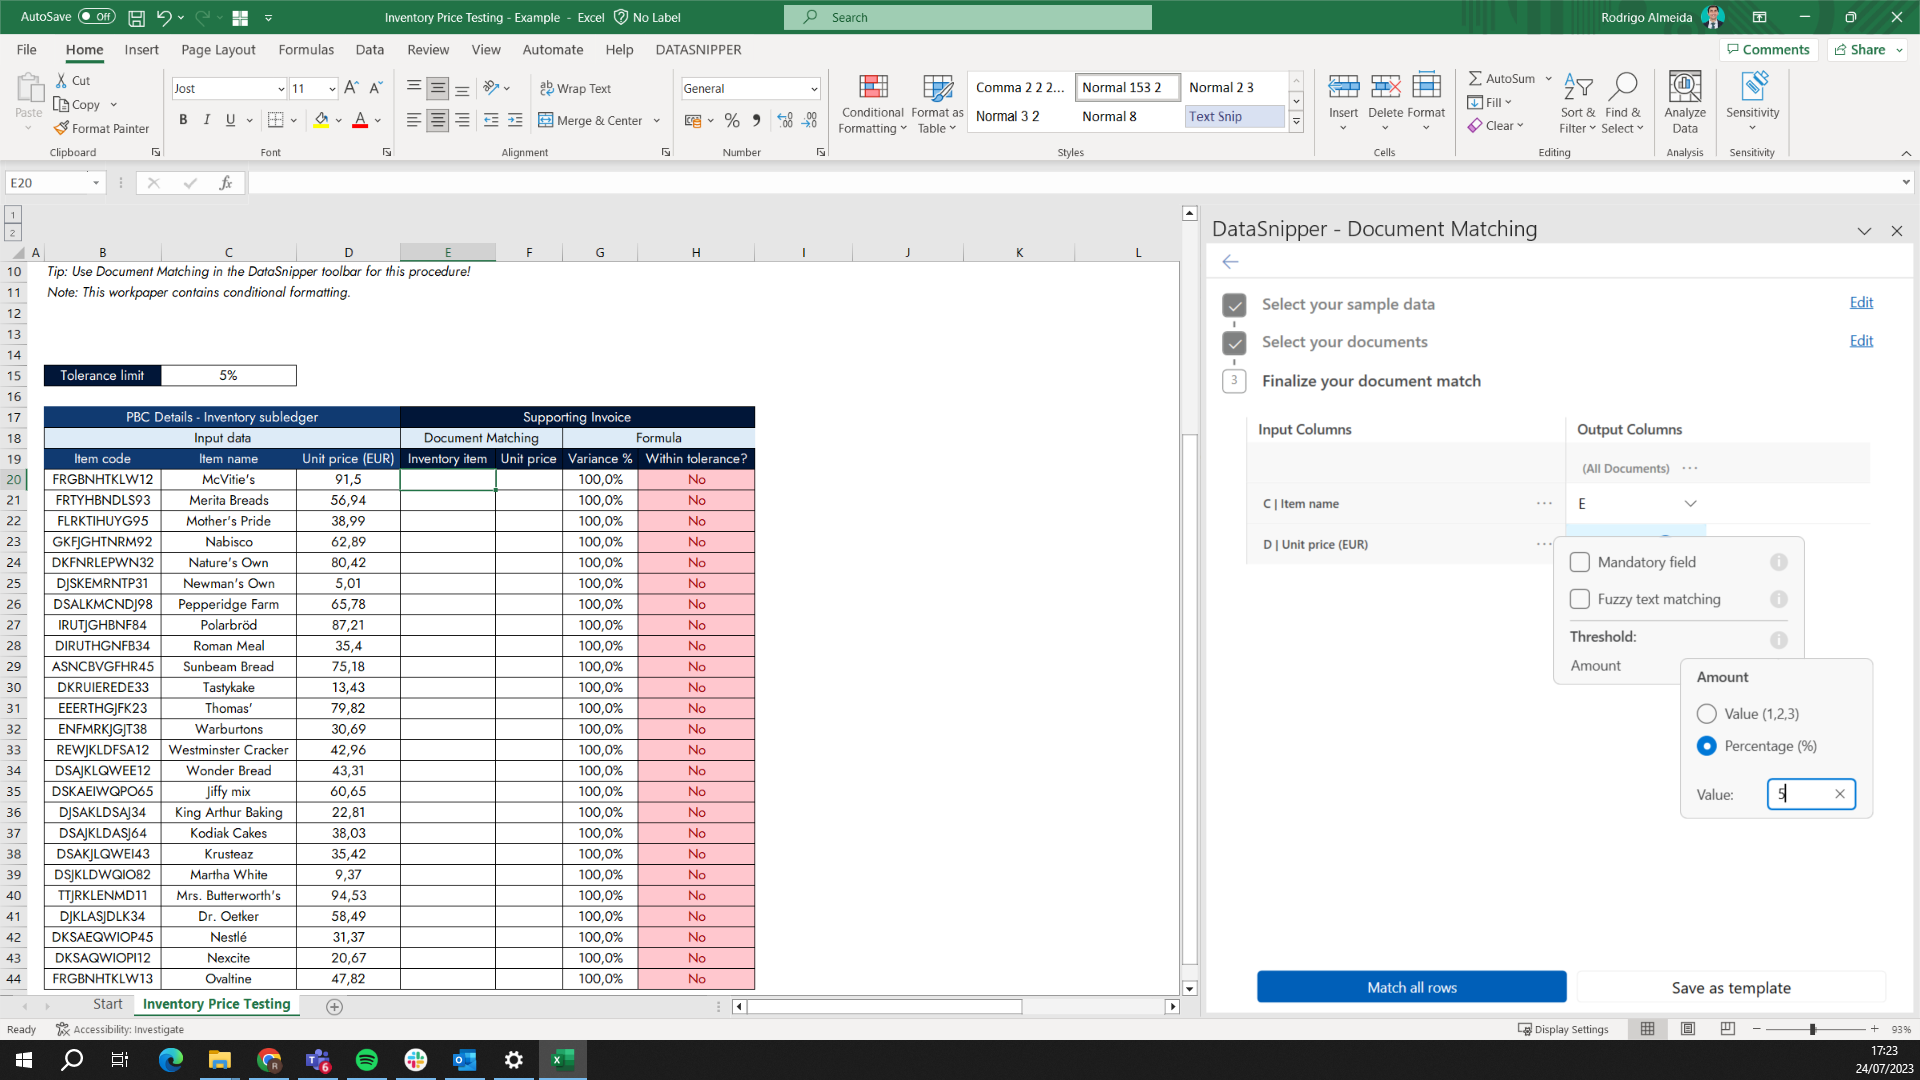Select the Start sheet tab
Image resolution: width=1920 pixels, height=1080 pixels.
tap(107, 1004)
